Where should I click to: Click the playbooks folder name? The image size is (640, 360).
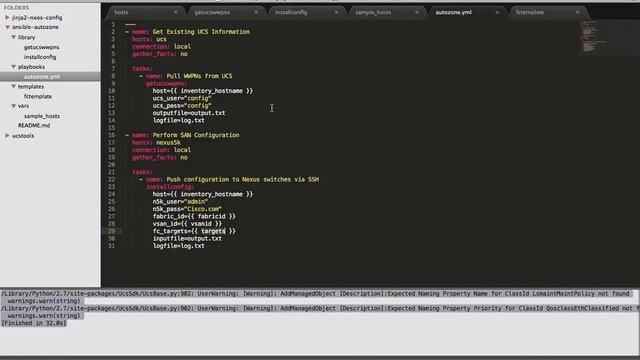[31, 67]
